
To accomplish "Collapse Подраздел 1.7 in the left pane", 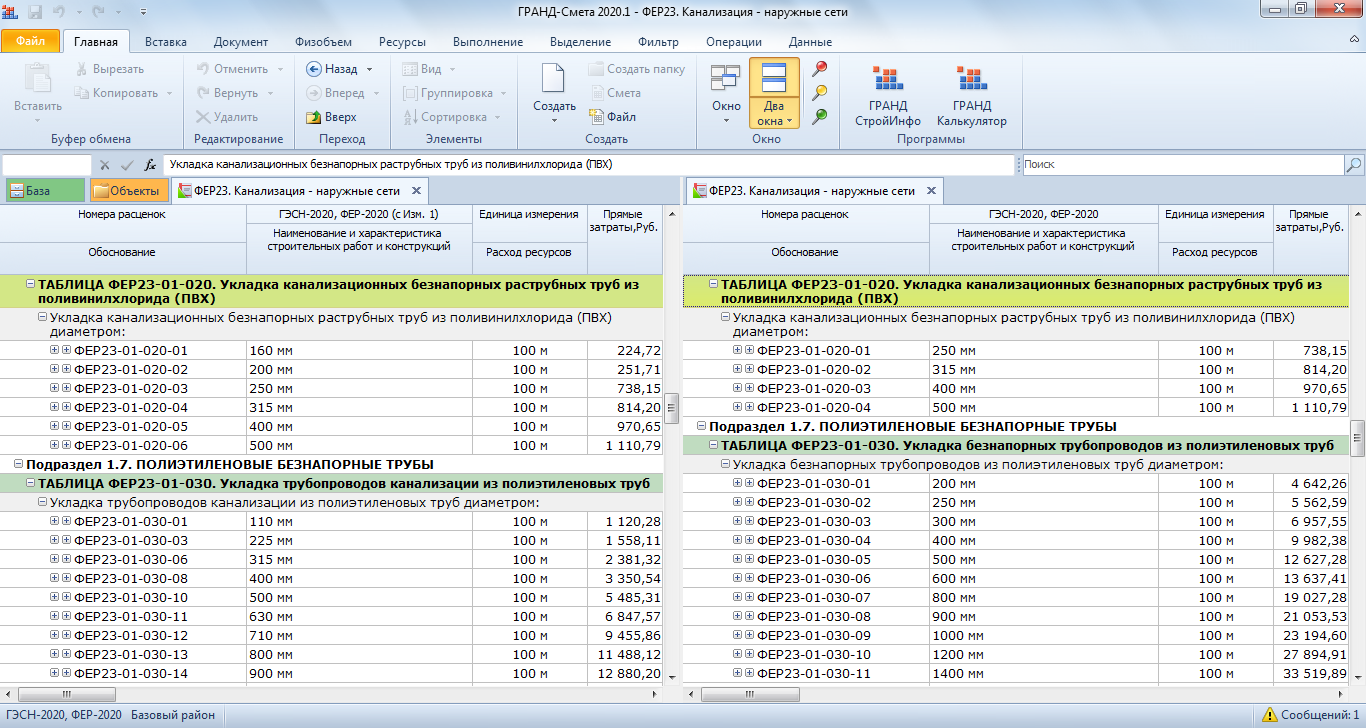I will tap(19, 464).
